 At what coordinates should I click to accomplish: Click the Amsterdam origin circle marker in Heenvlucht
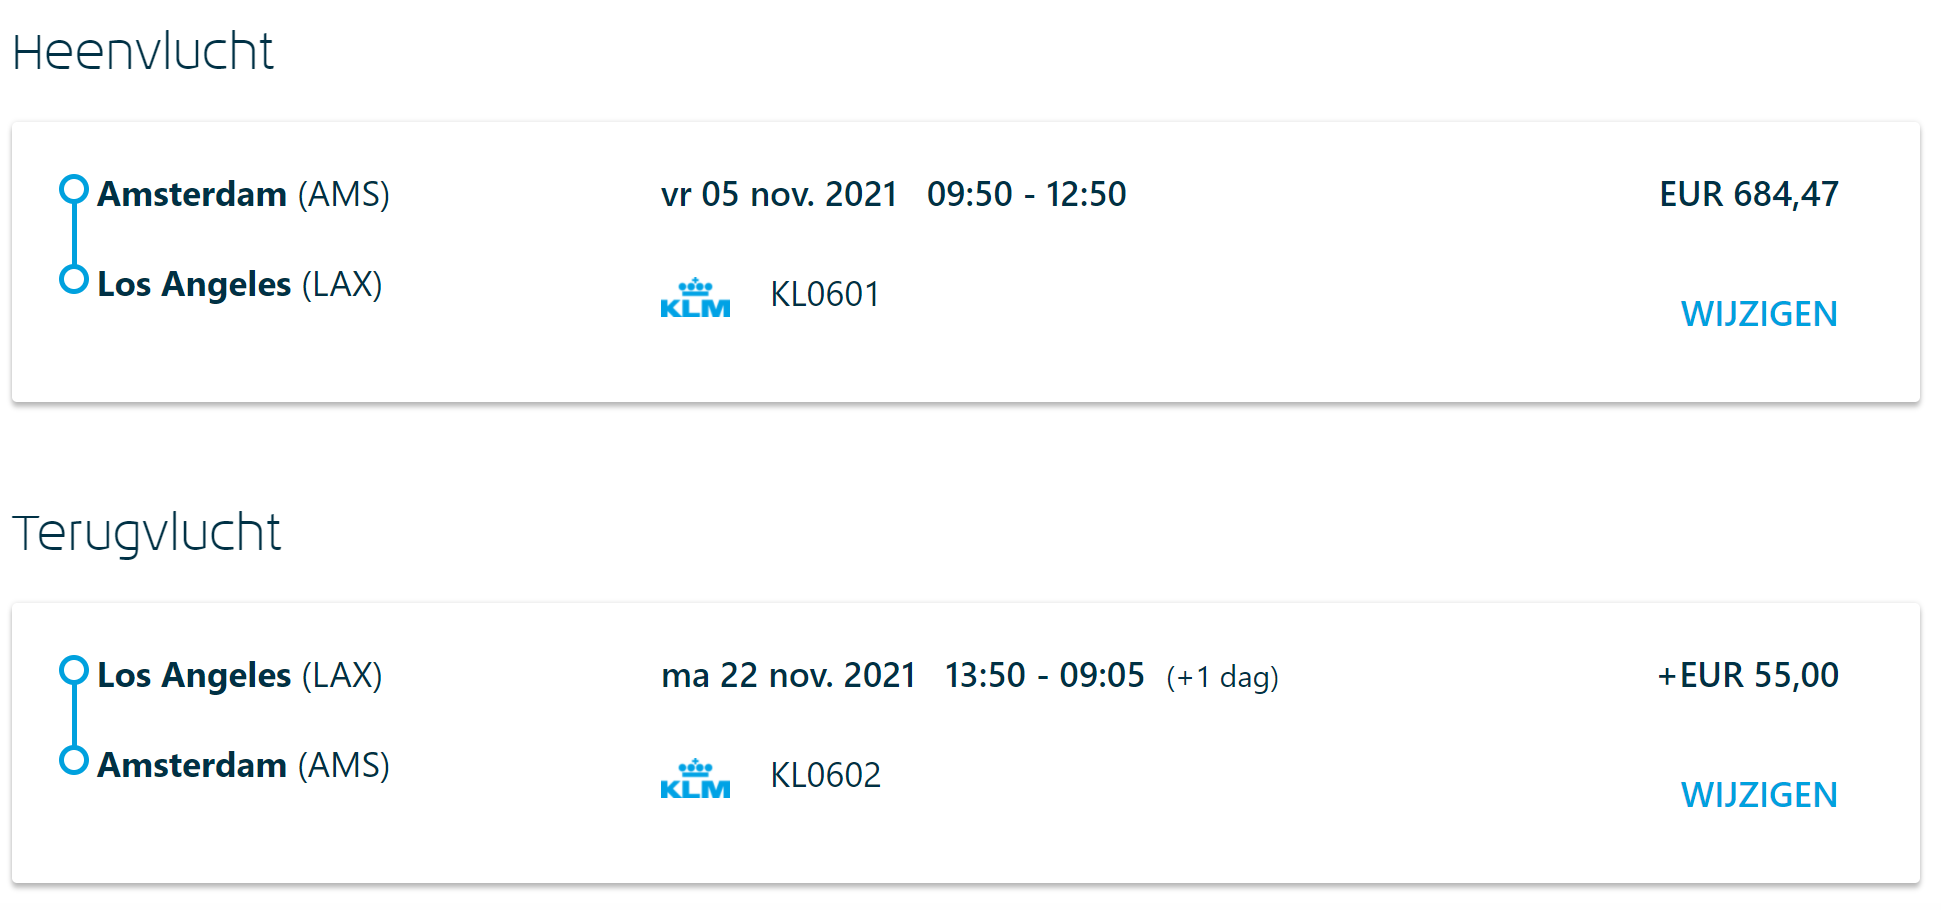pos(74,189)
